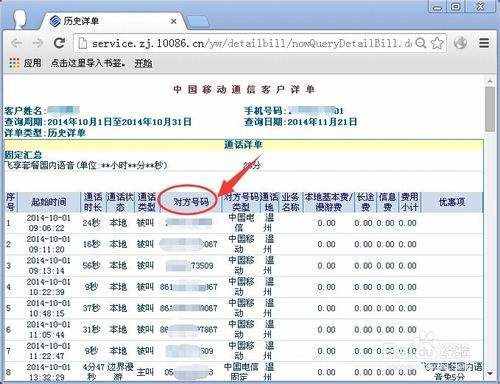Close the 历史详单 tab

[173, 21]
